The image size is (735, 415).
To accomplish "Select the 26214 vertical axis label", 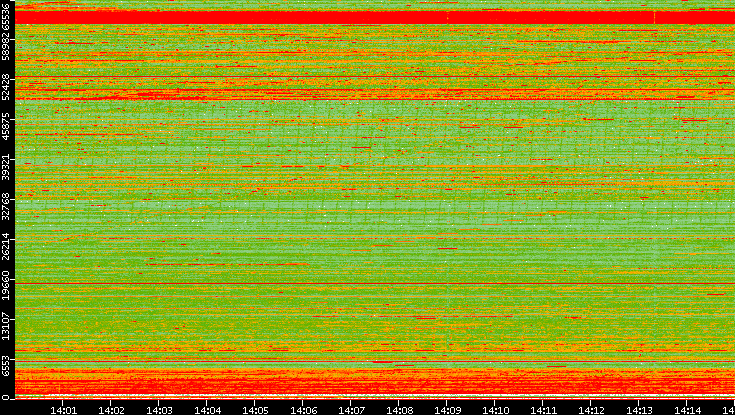I will click(5, 246).
